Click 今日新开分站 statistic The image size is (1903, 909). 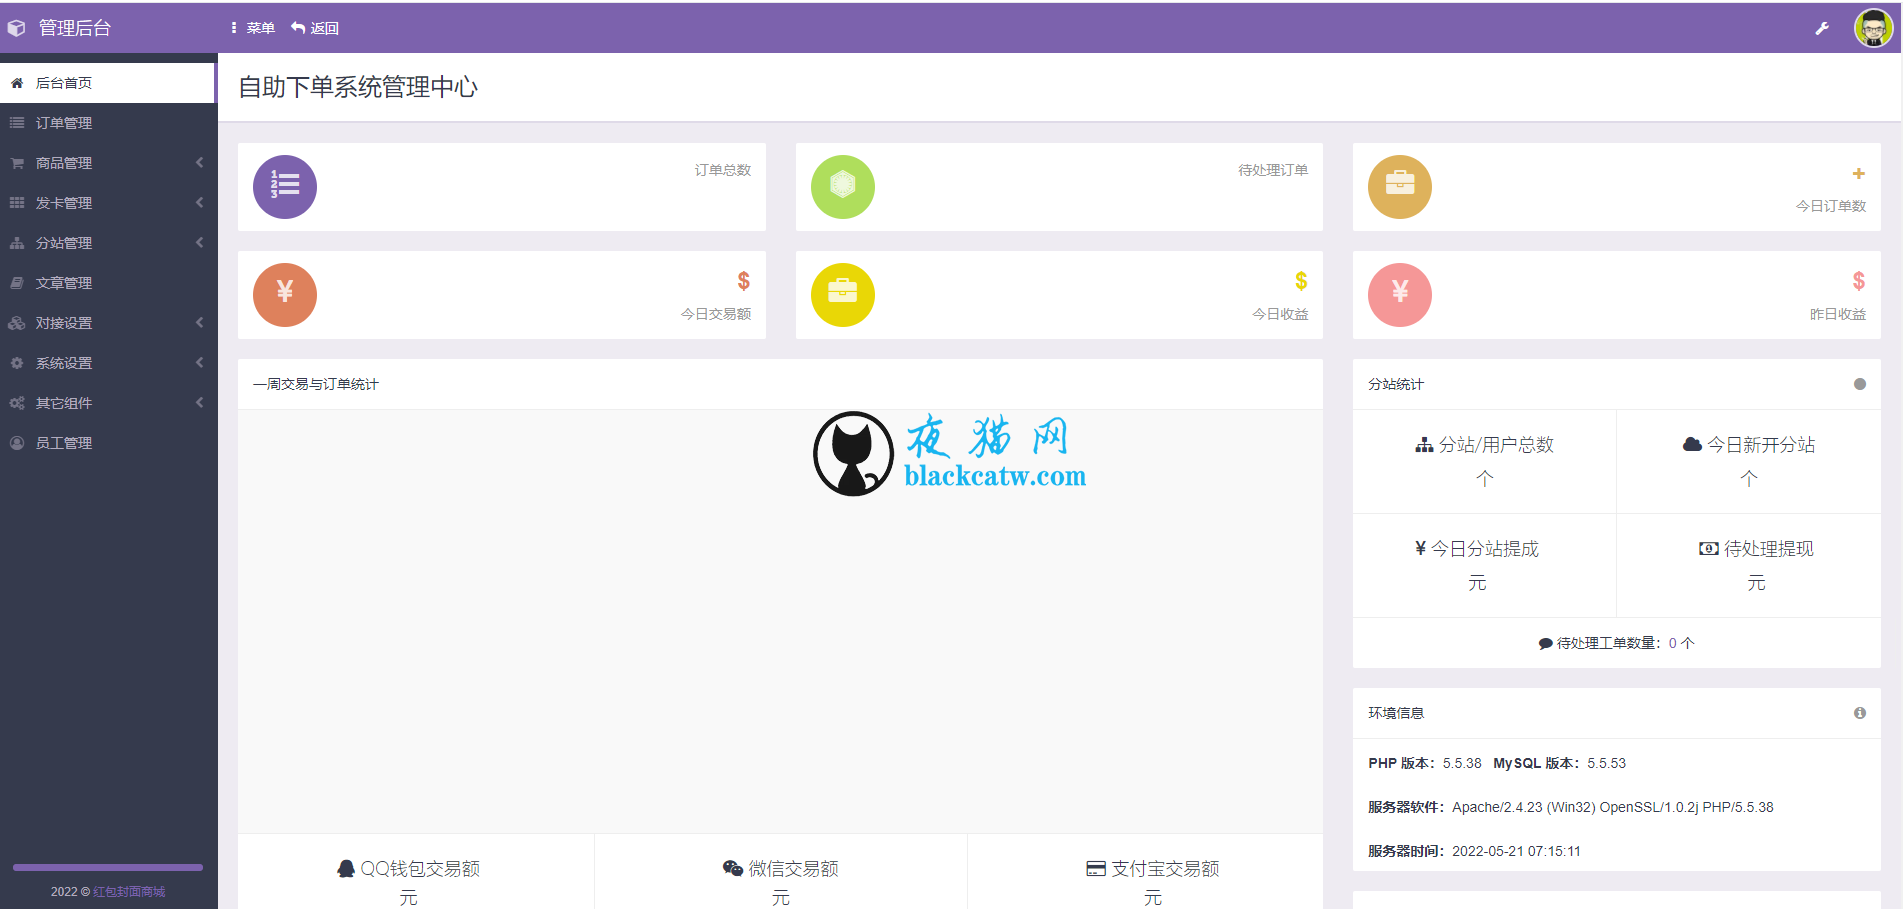click(1749, 461)
